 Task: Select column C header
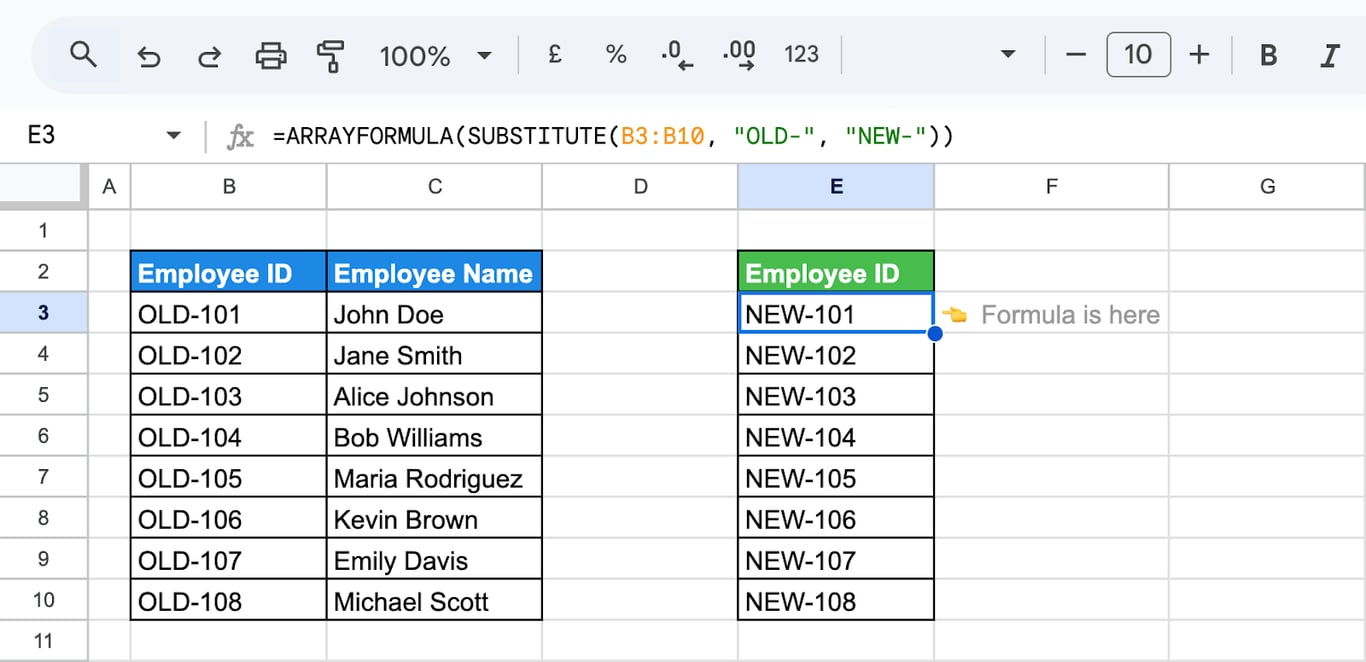[x=434, y=187]
